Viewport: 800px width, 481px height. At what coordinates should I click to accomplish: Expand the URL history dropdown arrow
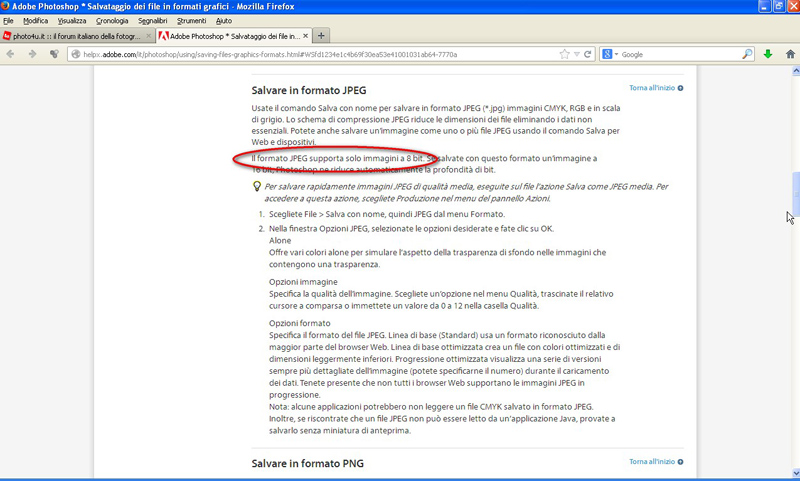tap(578, 54)
